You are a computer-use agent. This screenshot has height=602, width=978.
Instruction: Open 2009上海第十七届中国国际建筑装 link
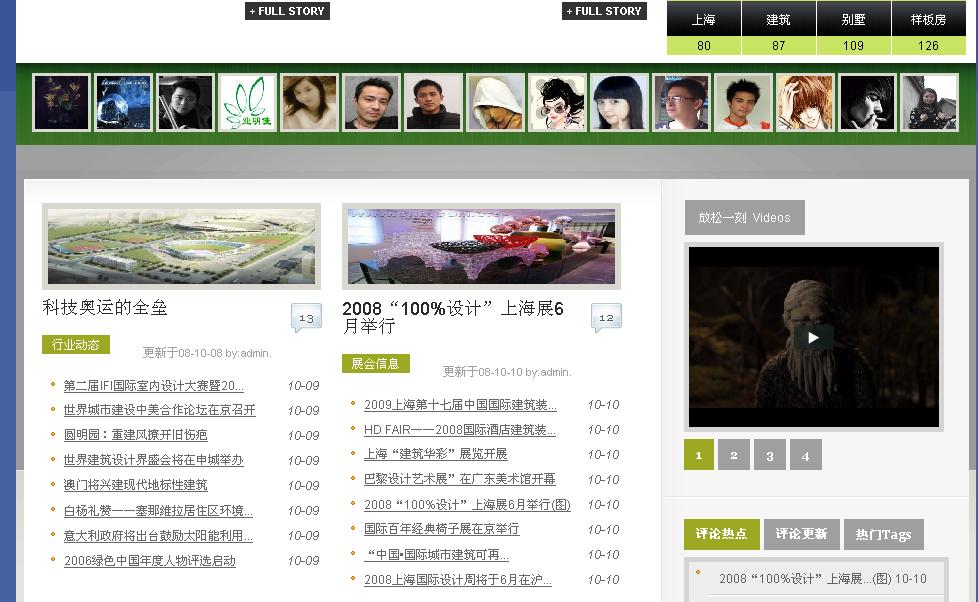(x=460, y=405)
